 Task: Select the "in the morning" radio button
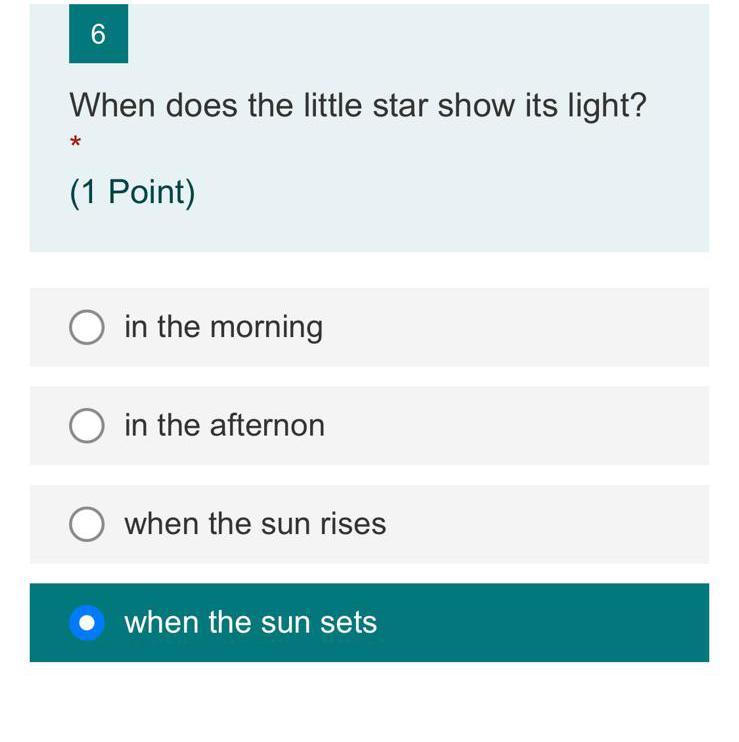(87, 327)
